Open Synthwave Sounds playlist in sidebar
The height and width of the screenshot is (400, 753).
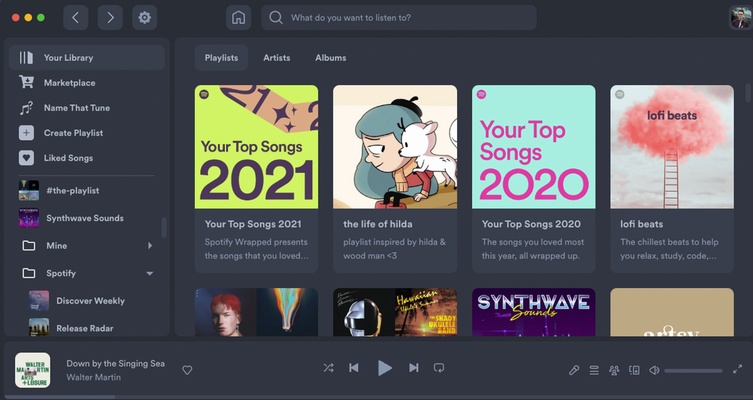(x=87, y=218)
